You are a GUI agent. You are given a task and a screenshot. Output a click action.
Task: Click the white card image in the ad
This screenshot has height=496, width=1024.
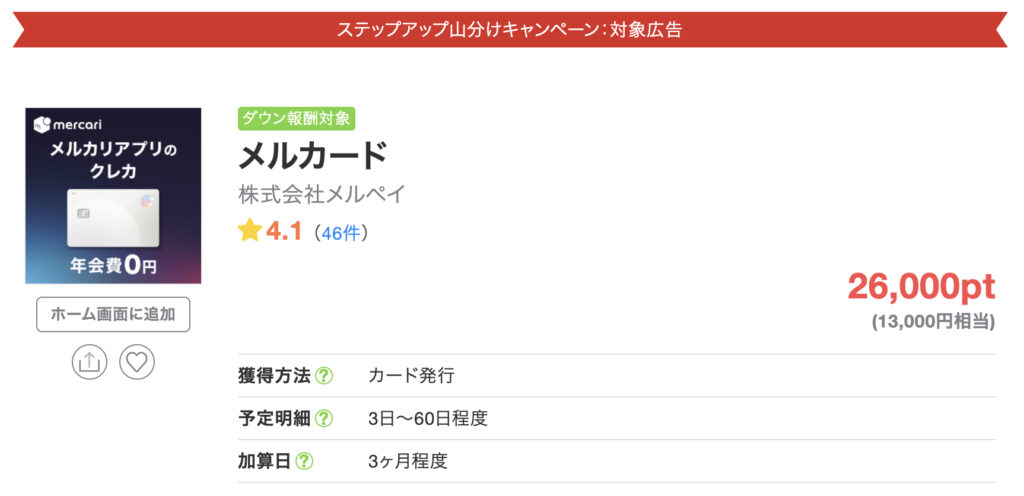click(113, 219)
